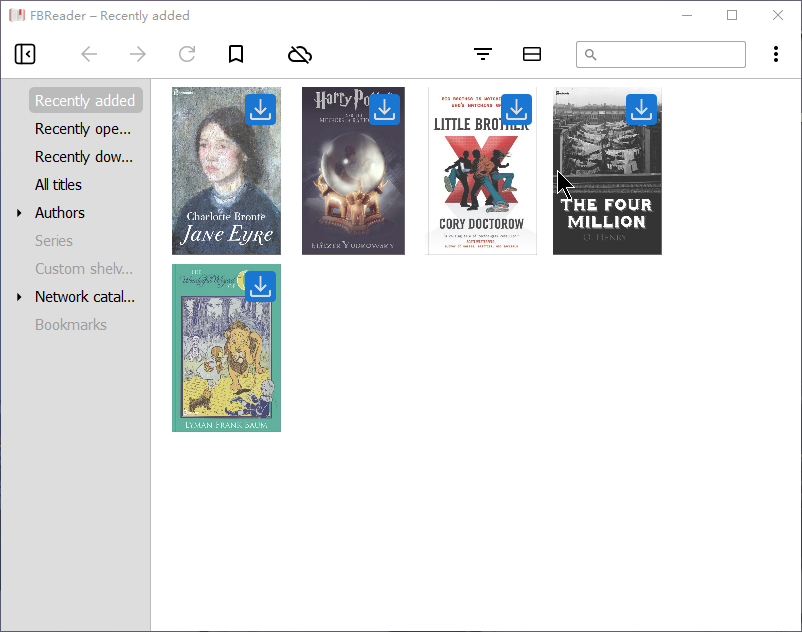The width and height of the screenshot is (802, 632).
Task: Click the FBReader app icon in title bar
Action: pos(16,16)
